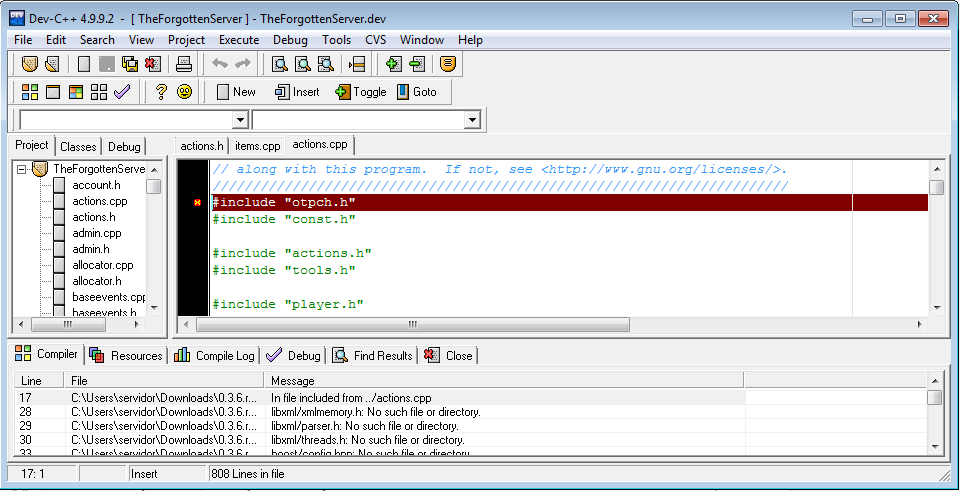Click the New button in special toolbar
960x491 pixels.
coord(236,92)
